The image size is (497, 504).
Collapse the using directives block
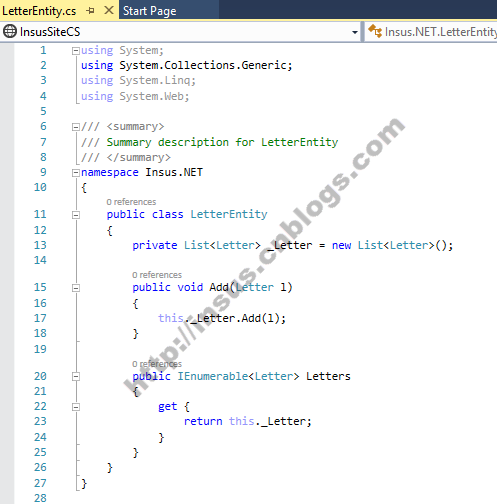pyautogui.click(x=76, y=51)
